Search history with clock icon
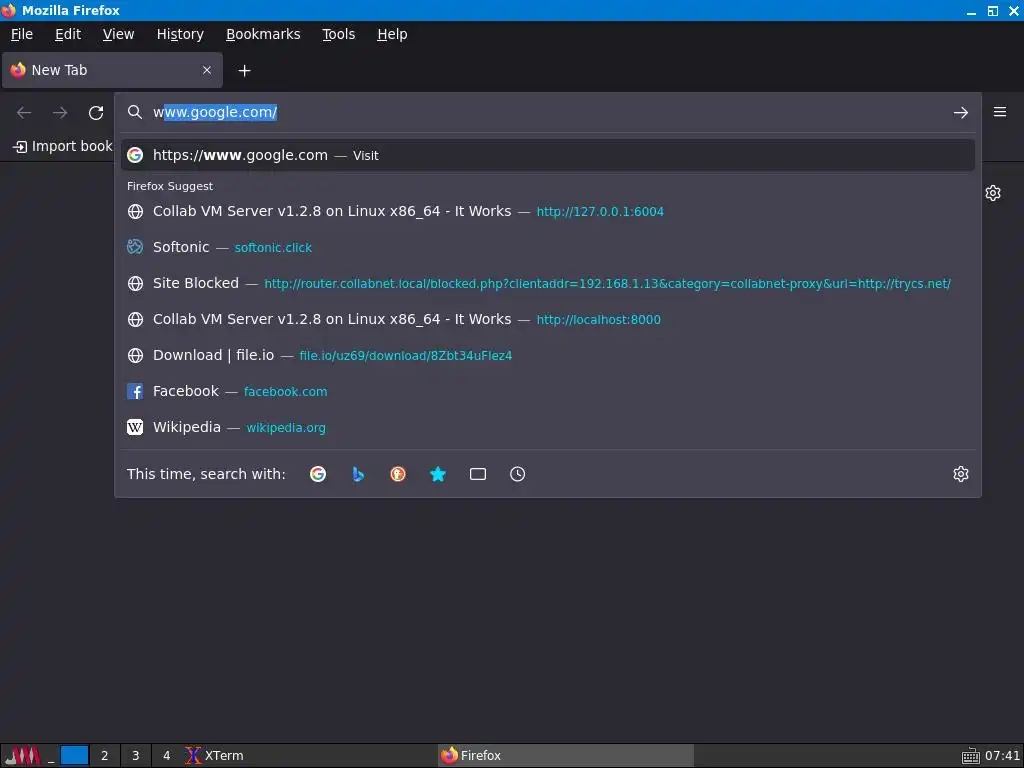 517,474
